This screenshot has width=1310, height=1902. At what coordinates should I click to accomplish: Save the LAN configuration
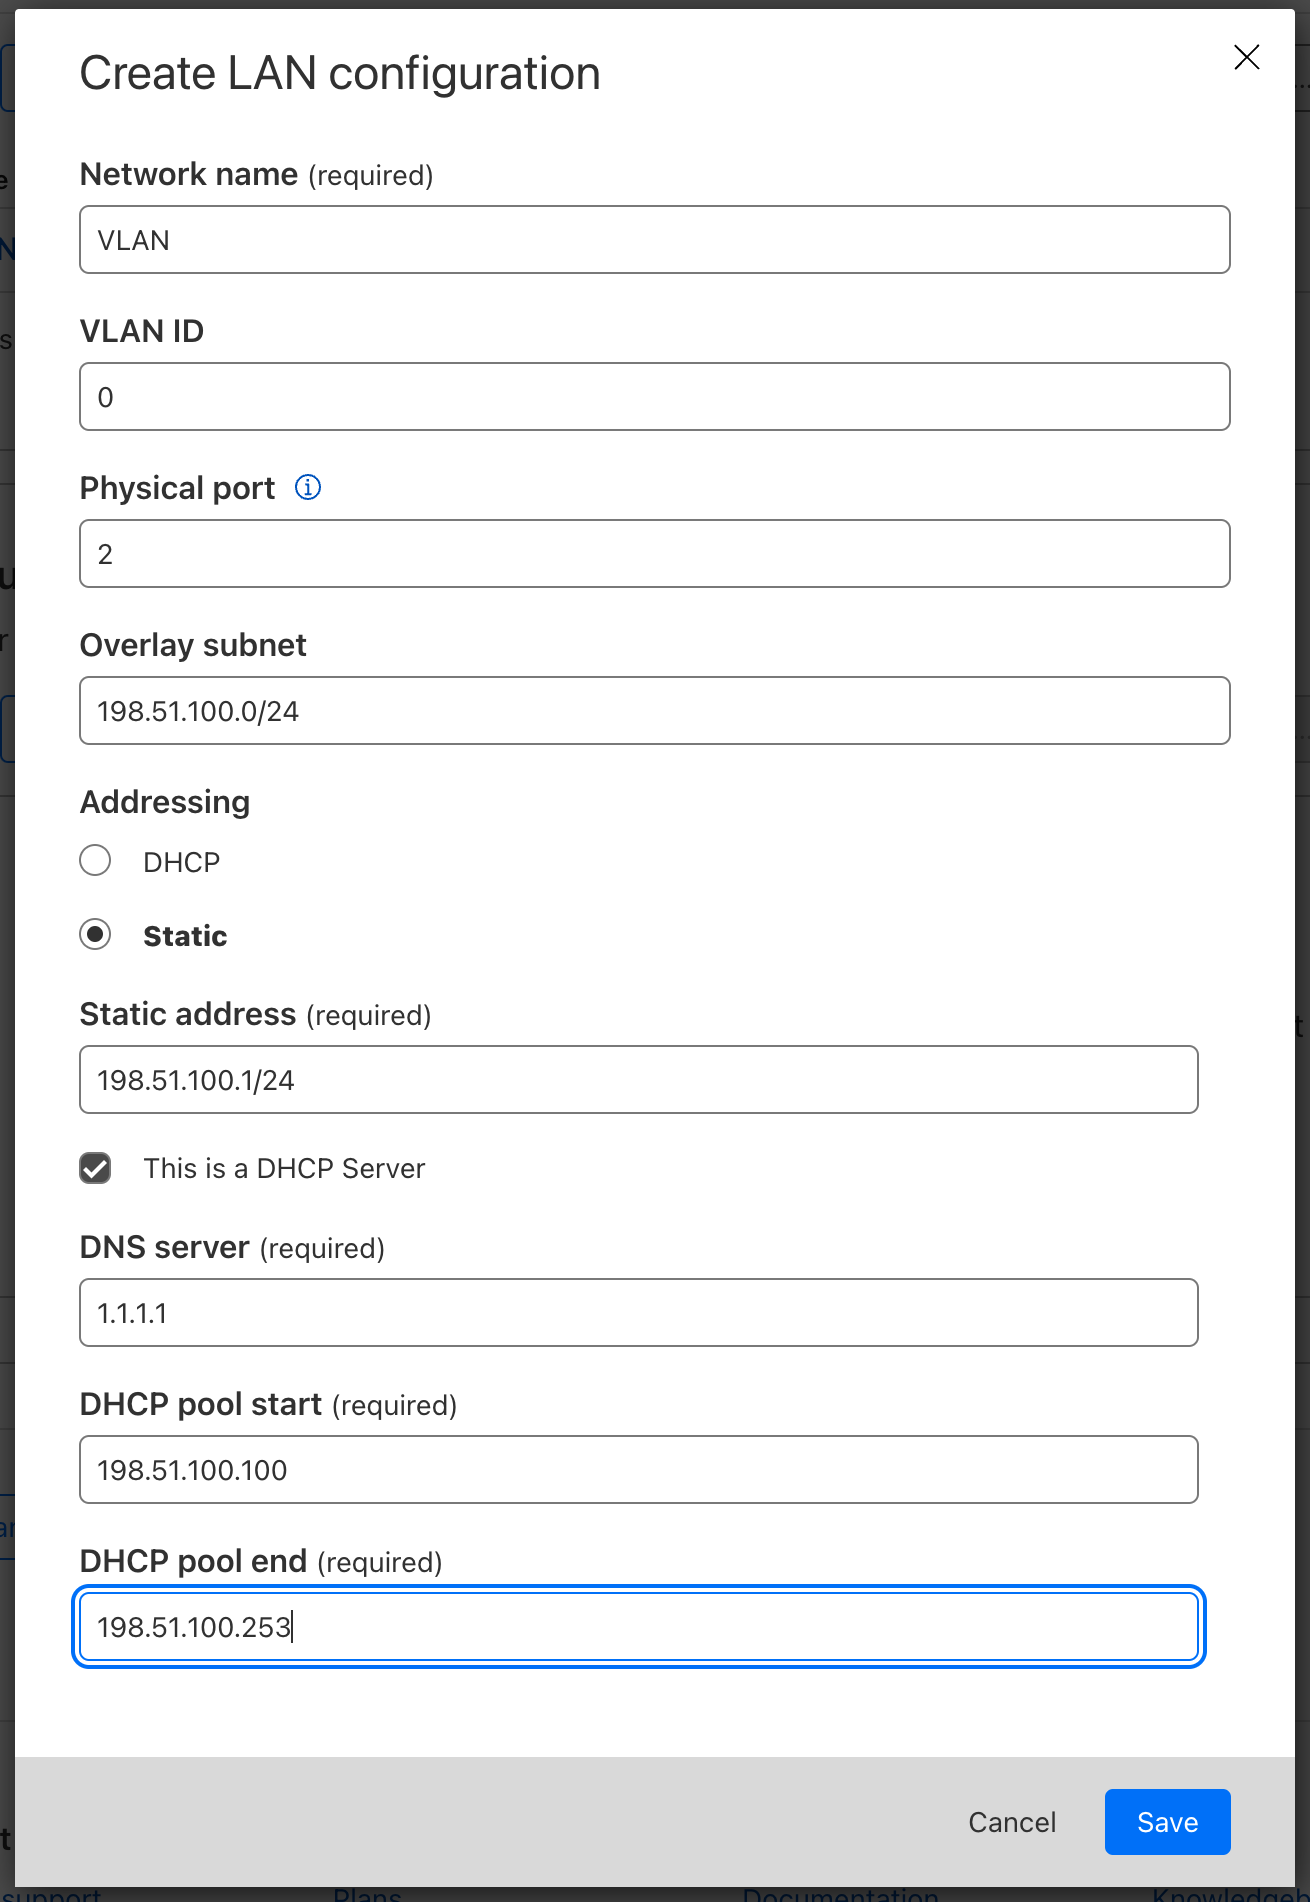(1166, 1822)
